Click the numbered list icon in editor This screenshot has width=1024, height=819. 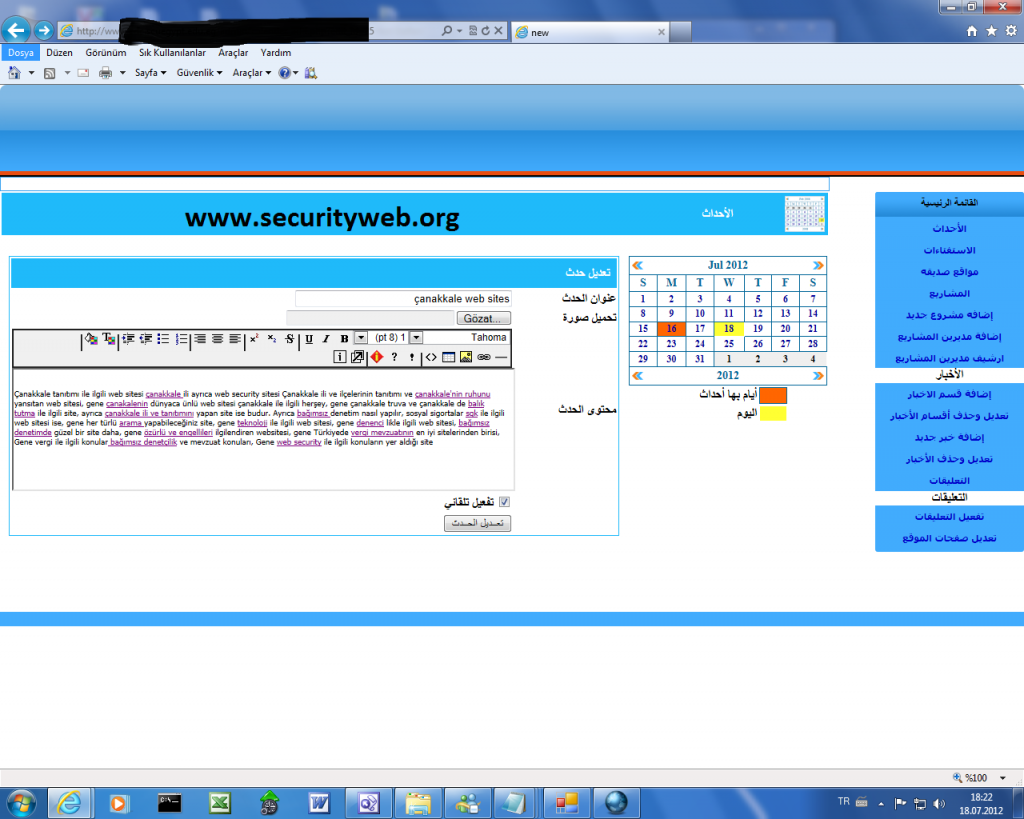(x=182, y=338)
